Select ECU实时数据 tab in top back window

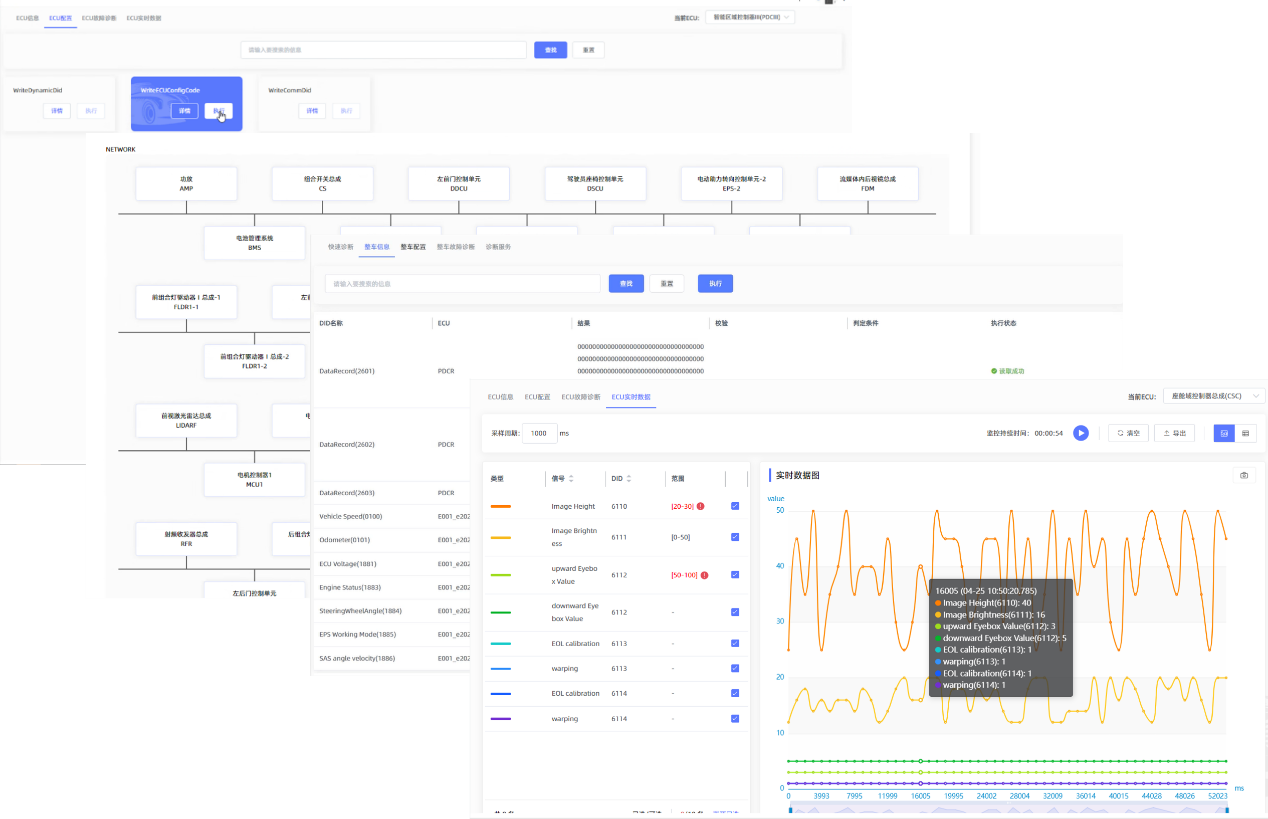tap(144, 18)
